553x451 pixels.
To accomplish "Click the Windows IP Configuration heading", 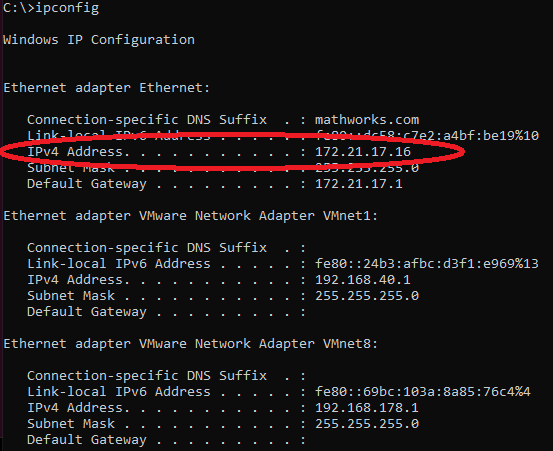I will (99, 39).
